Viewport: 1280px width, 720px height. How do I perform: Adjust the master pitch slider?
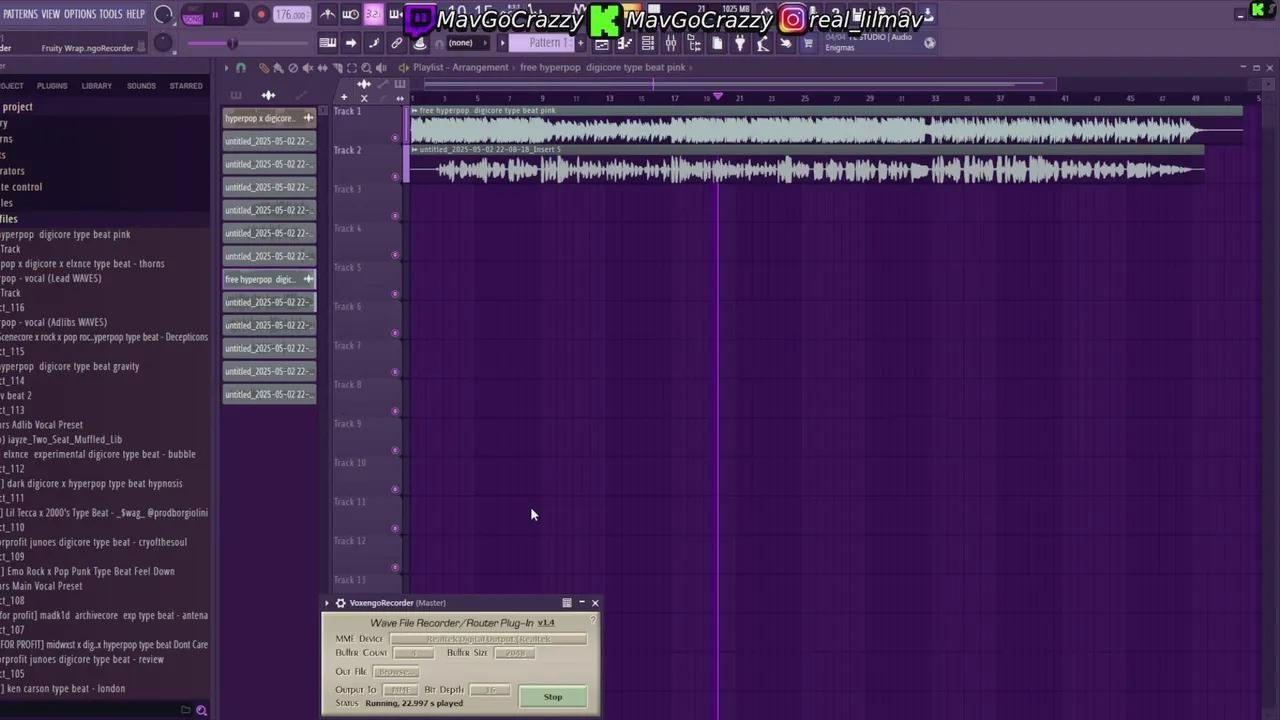(232, 43)
